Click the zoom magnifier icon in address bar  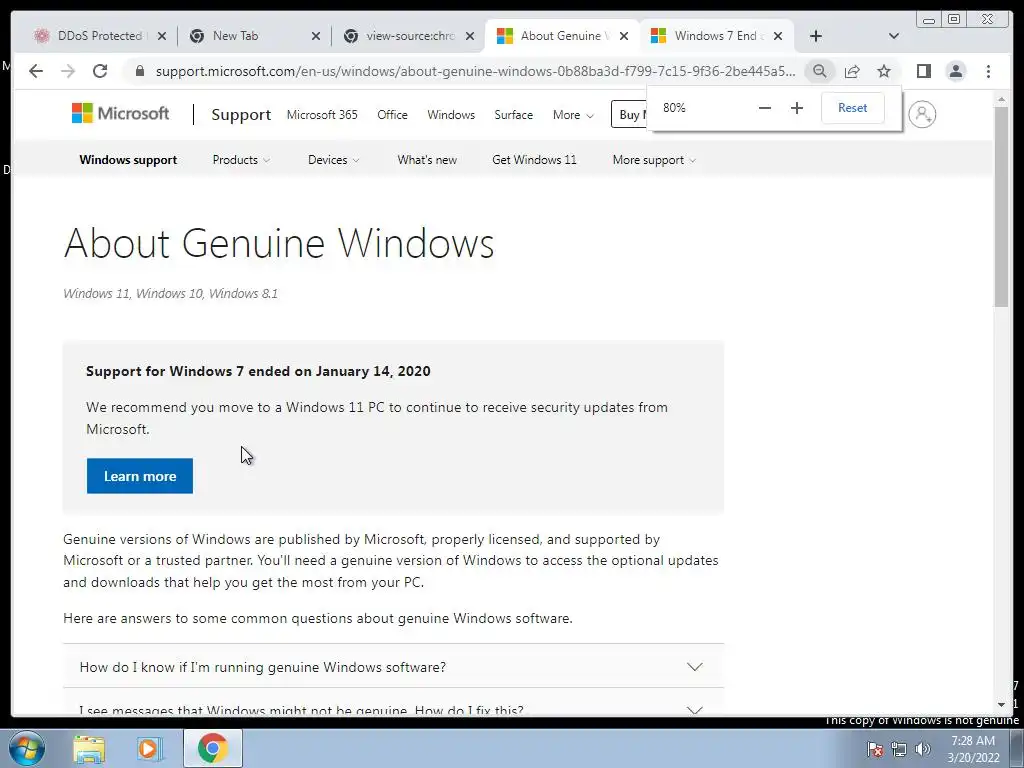(x=820, y=71)
